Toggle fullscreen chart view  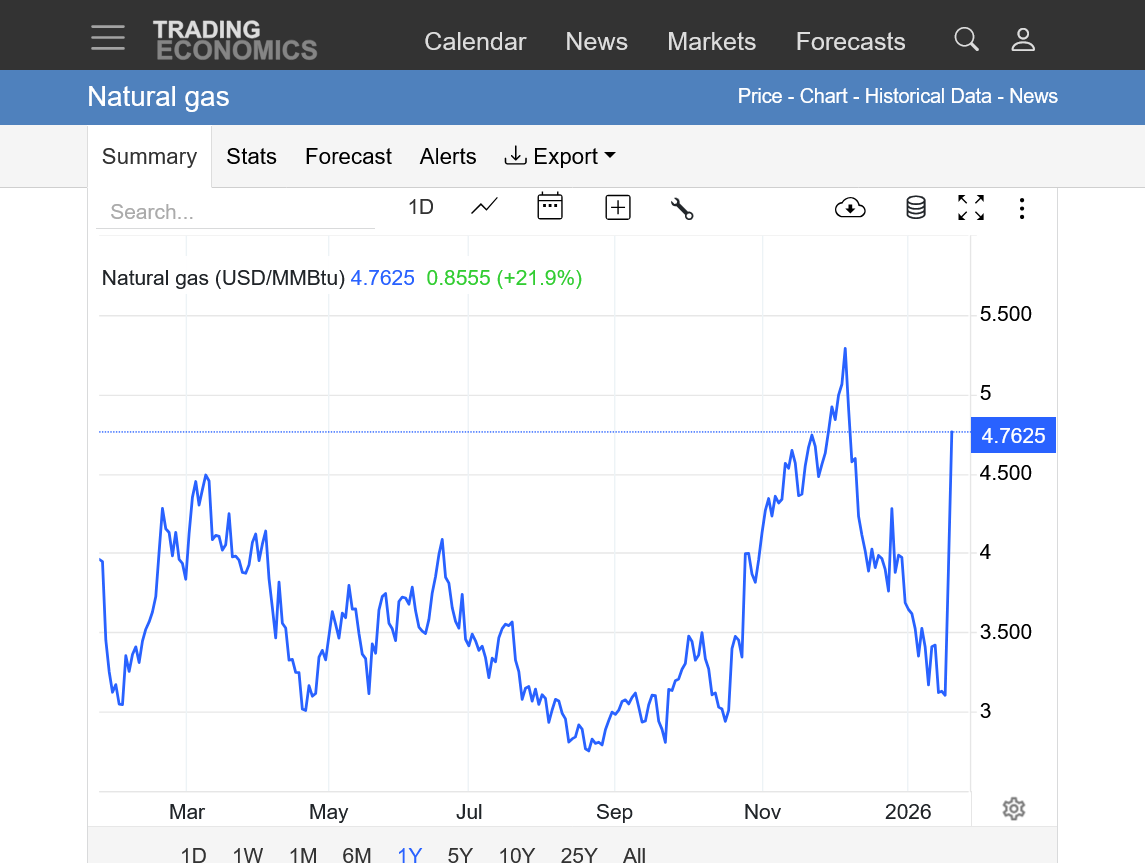coord(970,208)
